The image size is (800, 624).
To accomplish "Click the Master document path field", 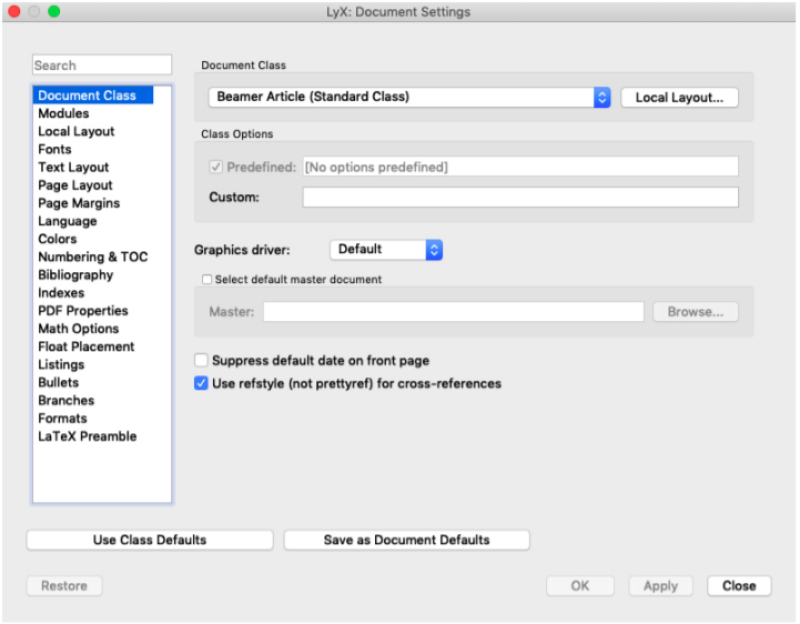I will click(x=454, y=312).
